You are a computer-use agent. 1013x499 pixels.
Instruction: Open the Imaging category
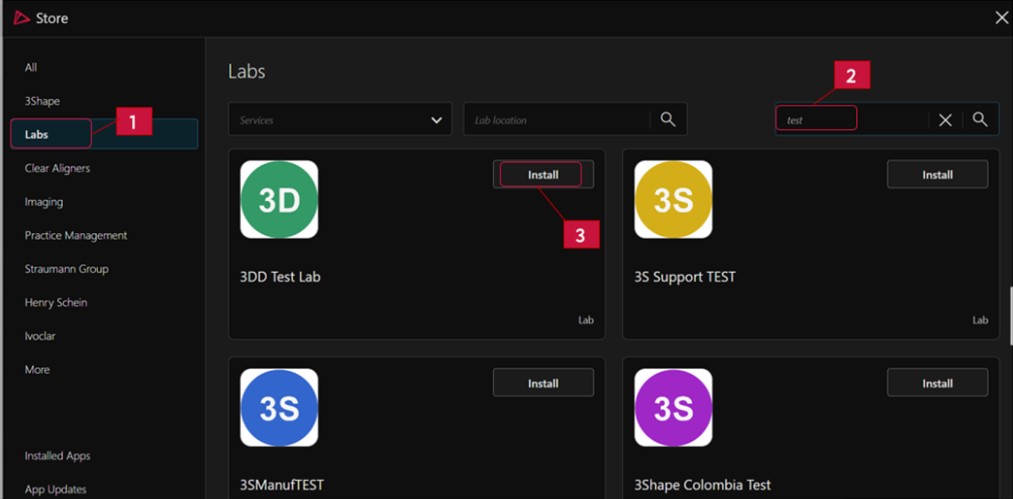tap(44, 202)
